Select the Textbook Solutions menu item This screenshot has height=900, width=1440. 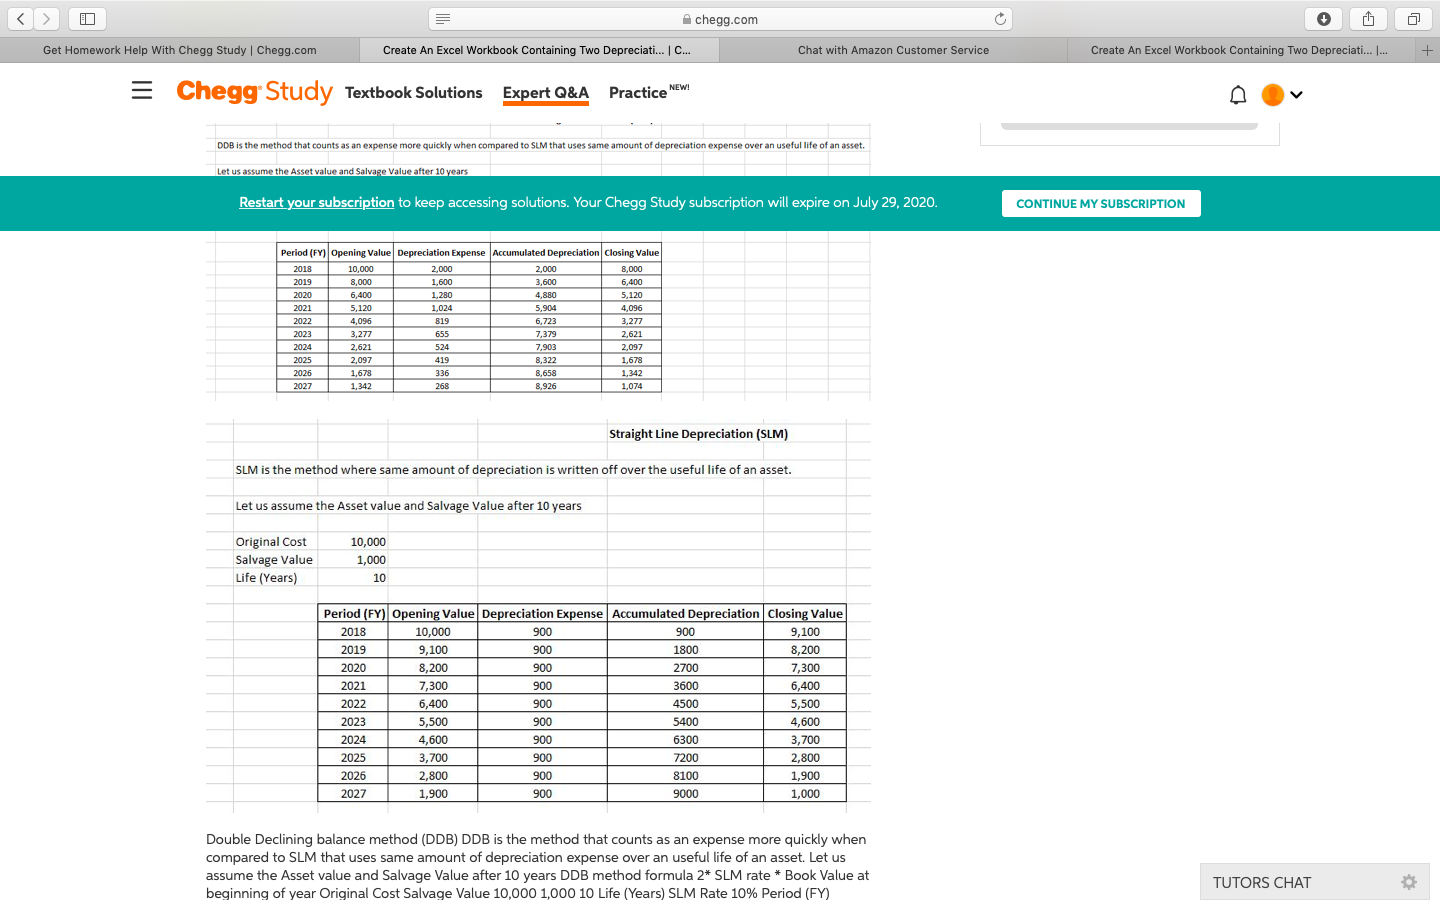click(x=414, y=92)
